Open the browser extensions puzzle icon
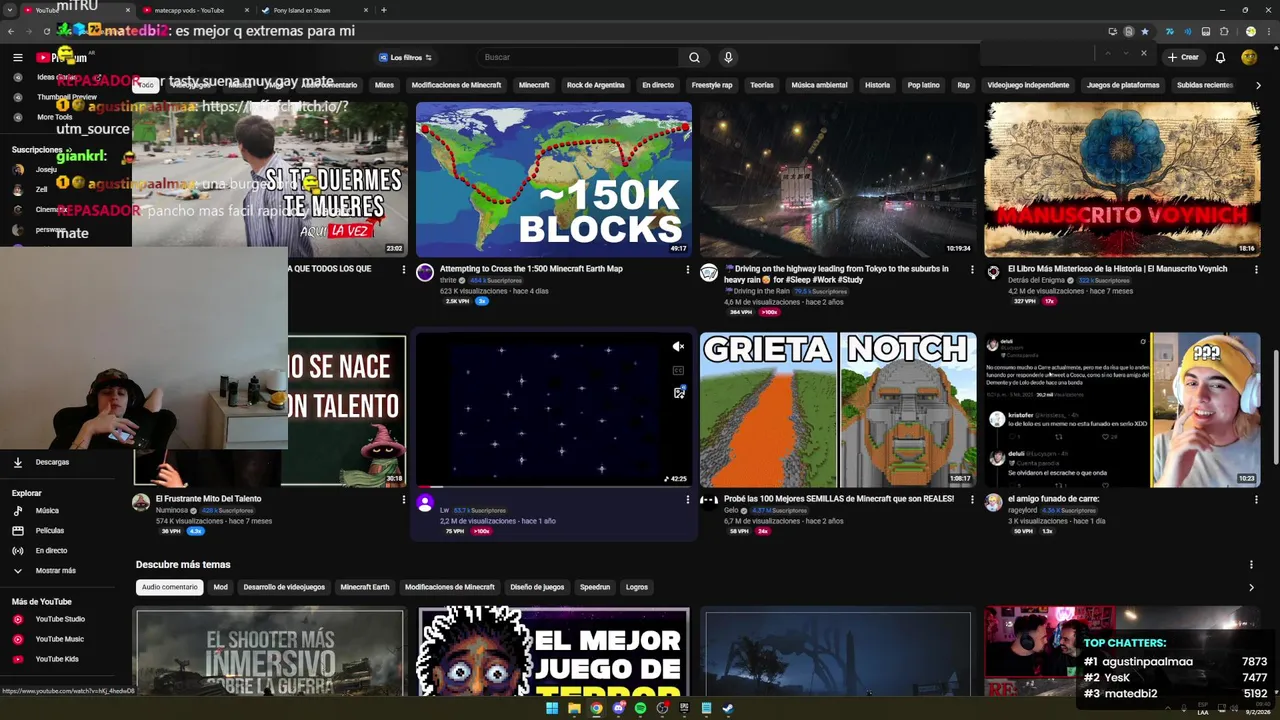1280x720 pixels. point(1224,31)
